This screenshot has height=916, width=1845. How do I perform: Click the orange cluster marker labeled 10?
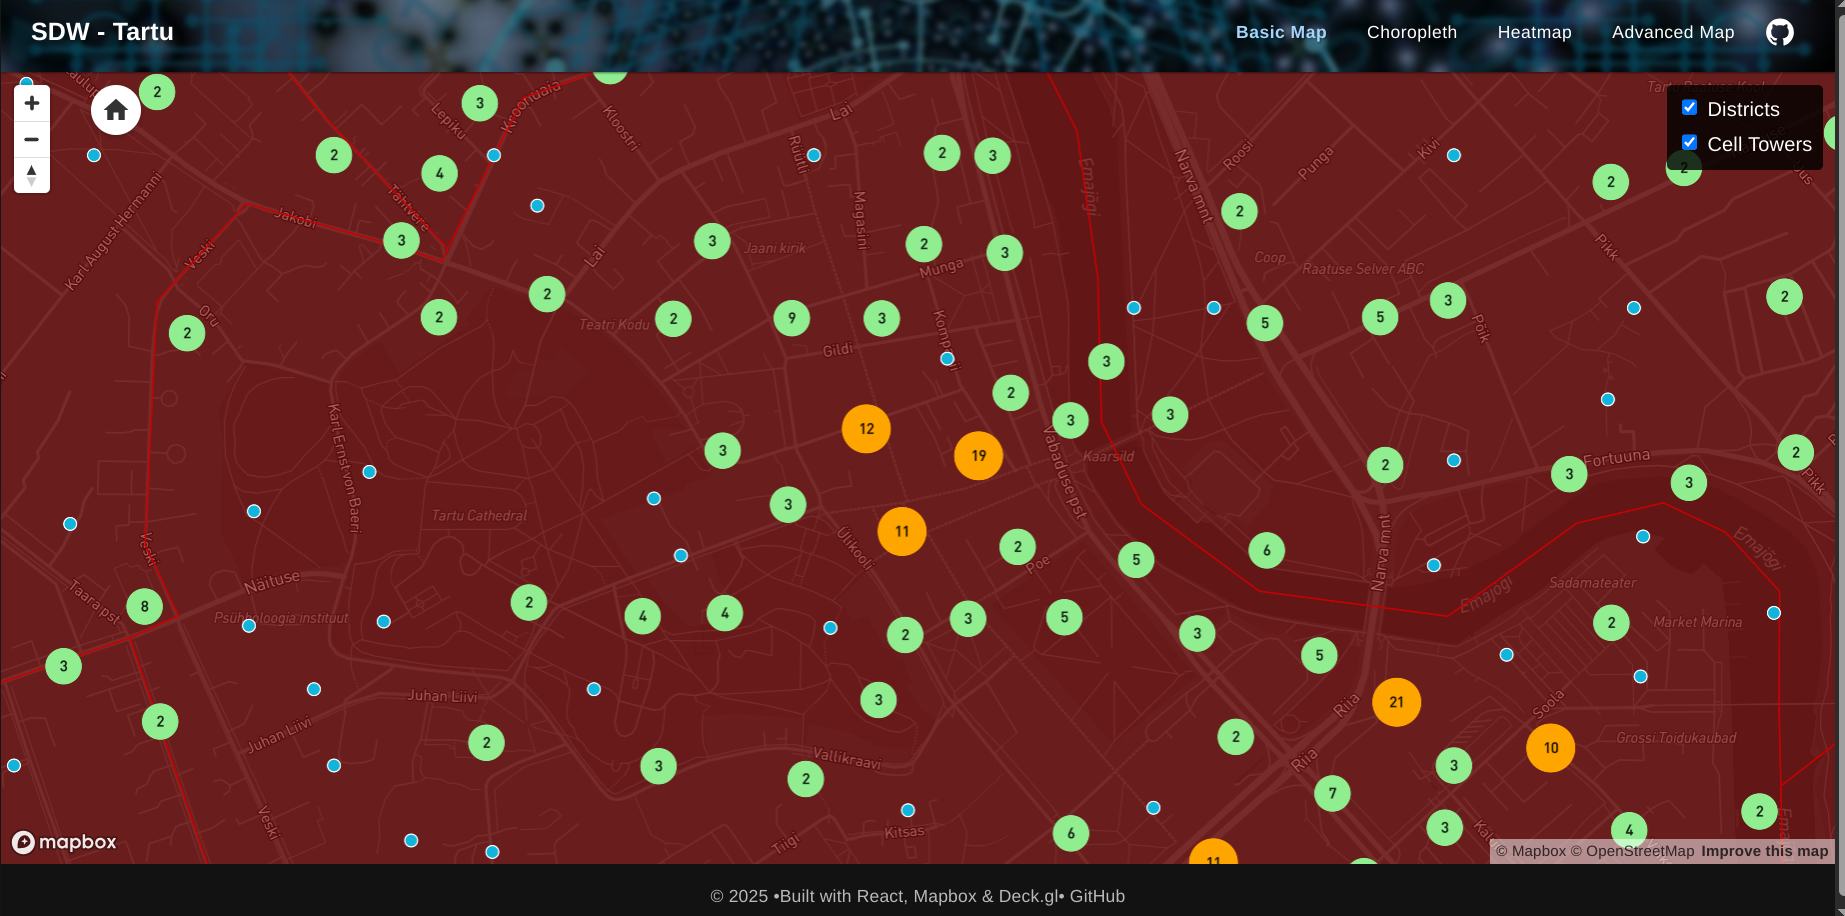point(1550,747)
